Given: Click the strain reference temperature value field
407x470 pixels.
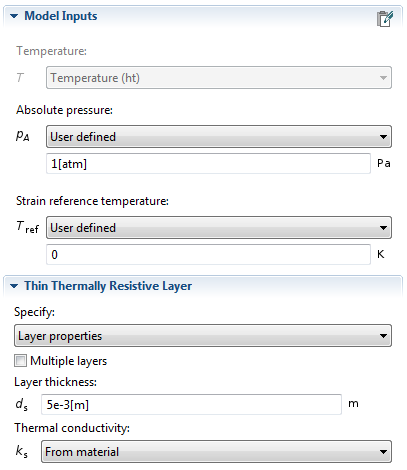Looking at the screenshot, I should tap(208, 255).
